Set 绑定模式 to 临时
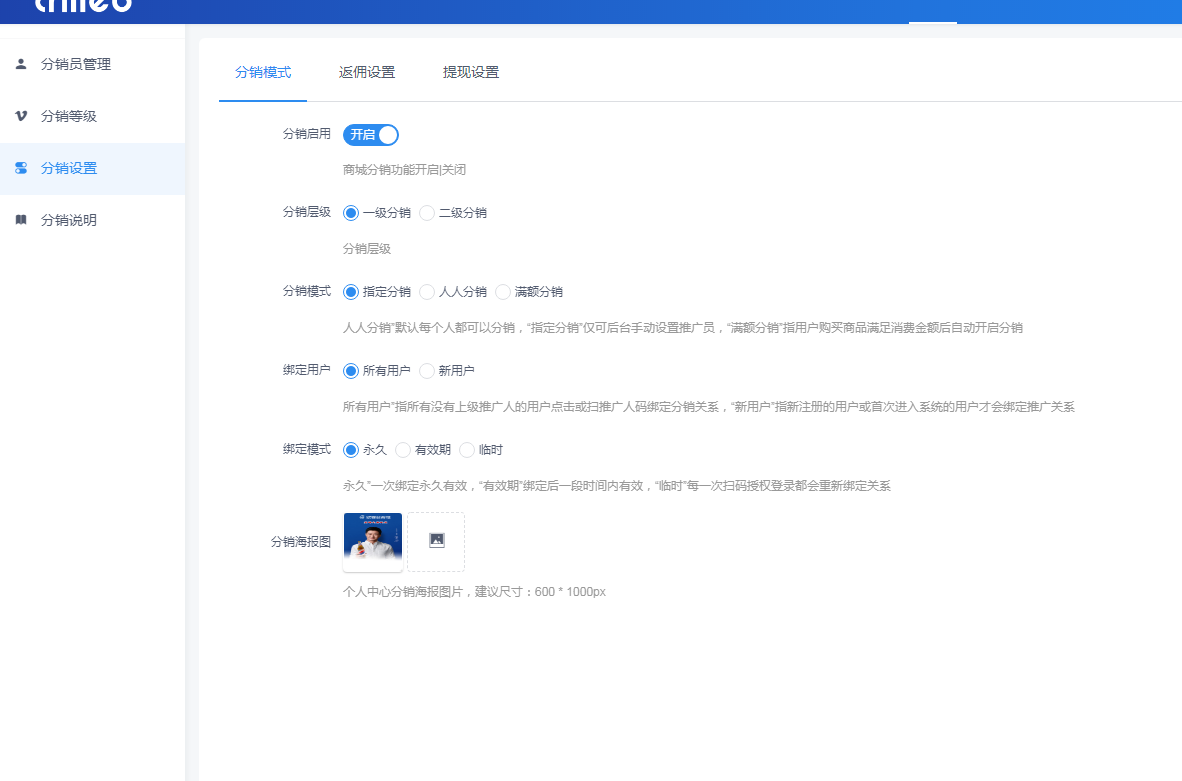The image size is (1182, 781). (x=467, y=450)
